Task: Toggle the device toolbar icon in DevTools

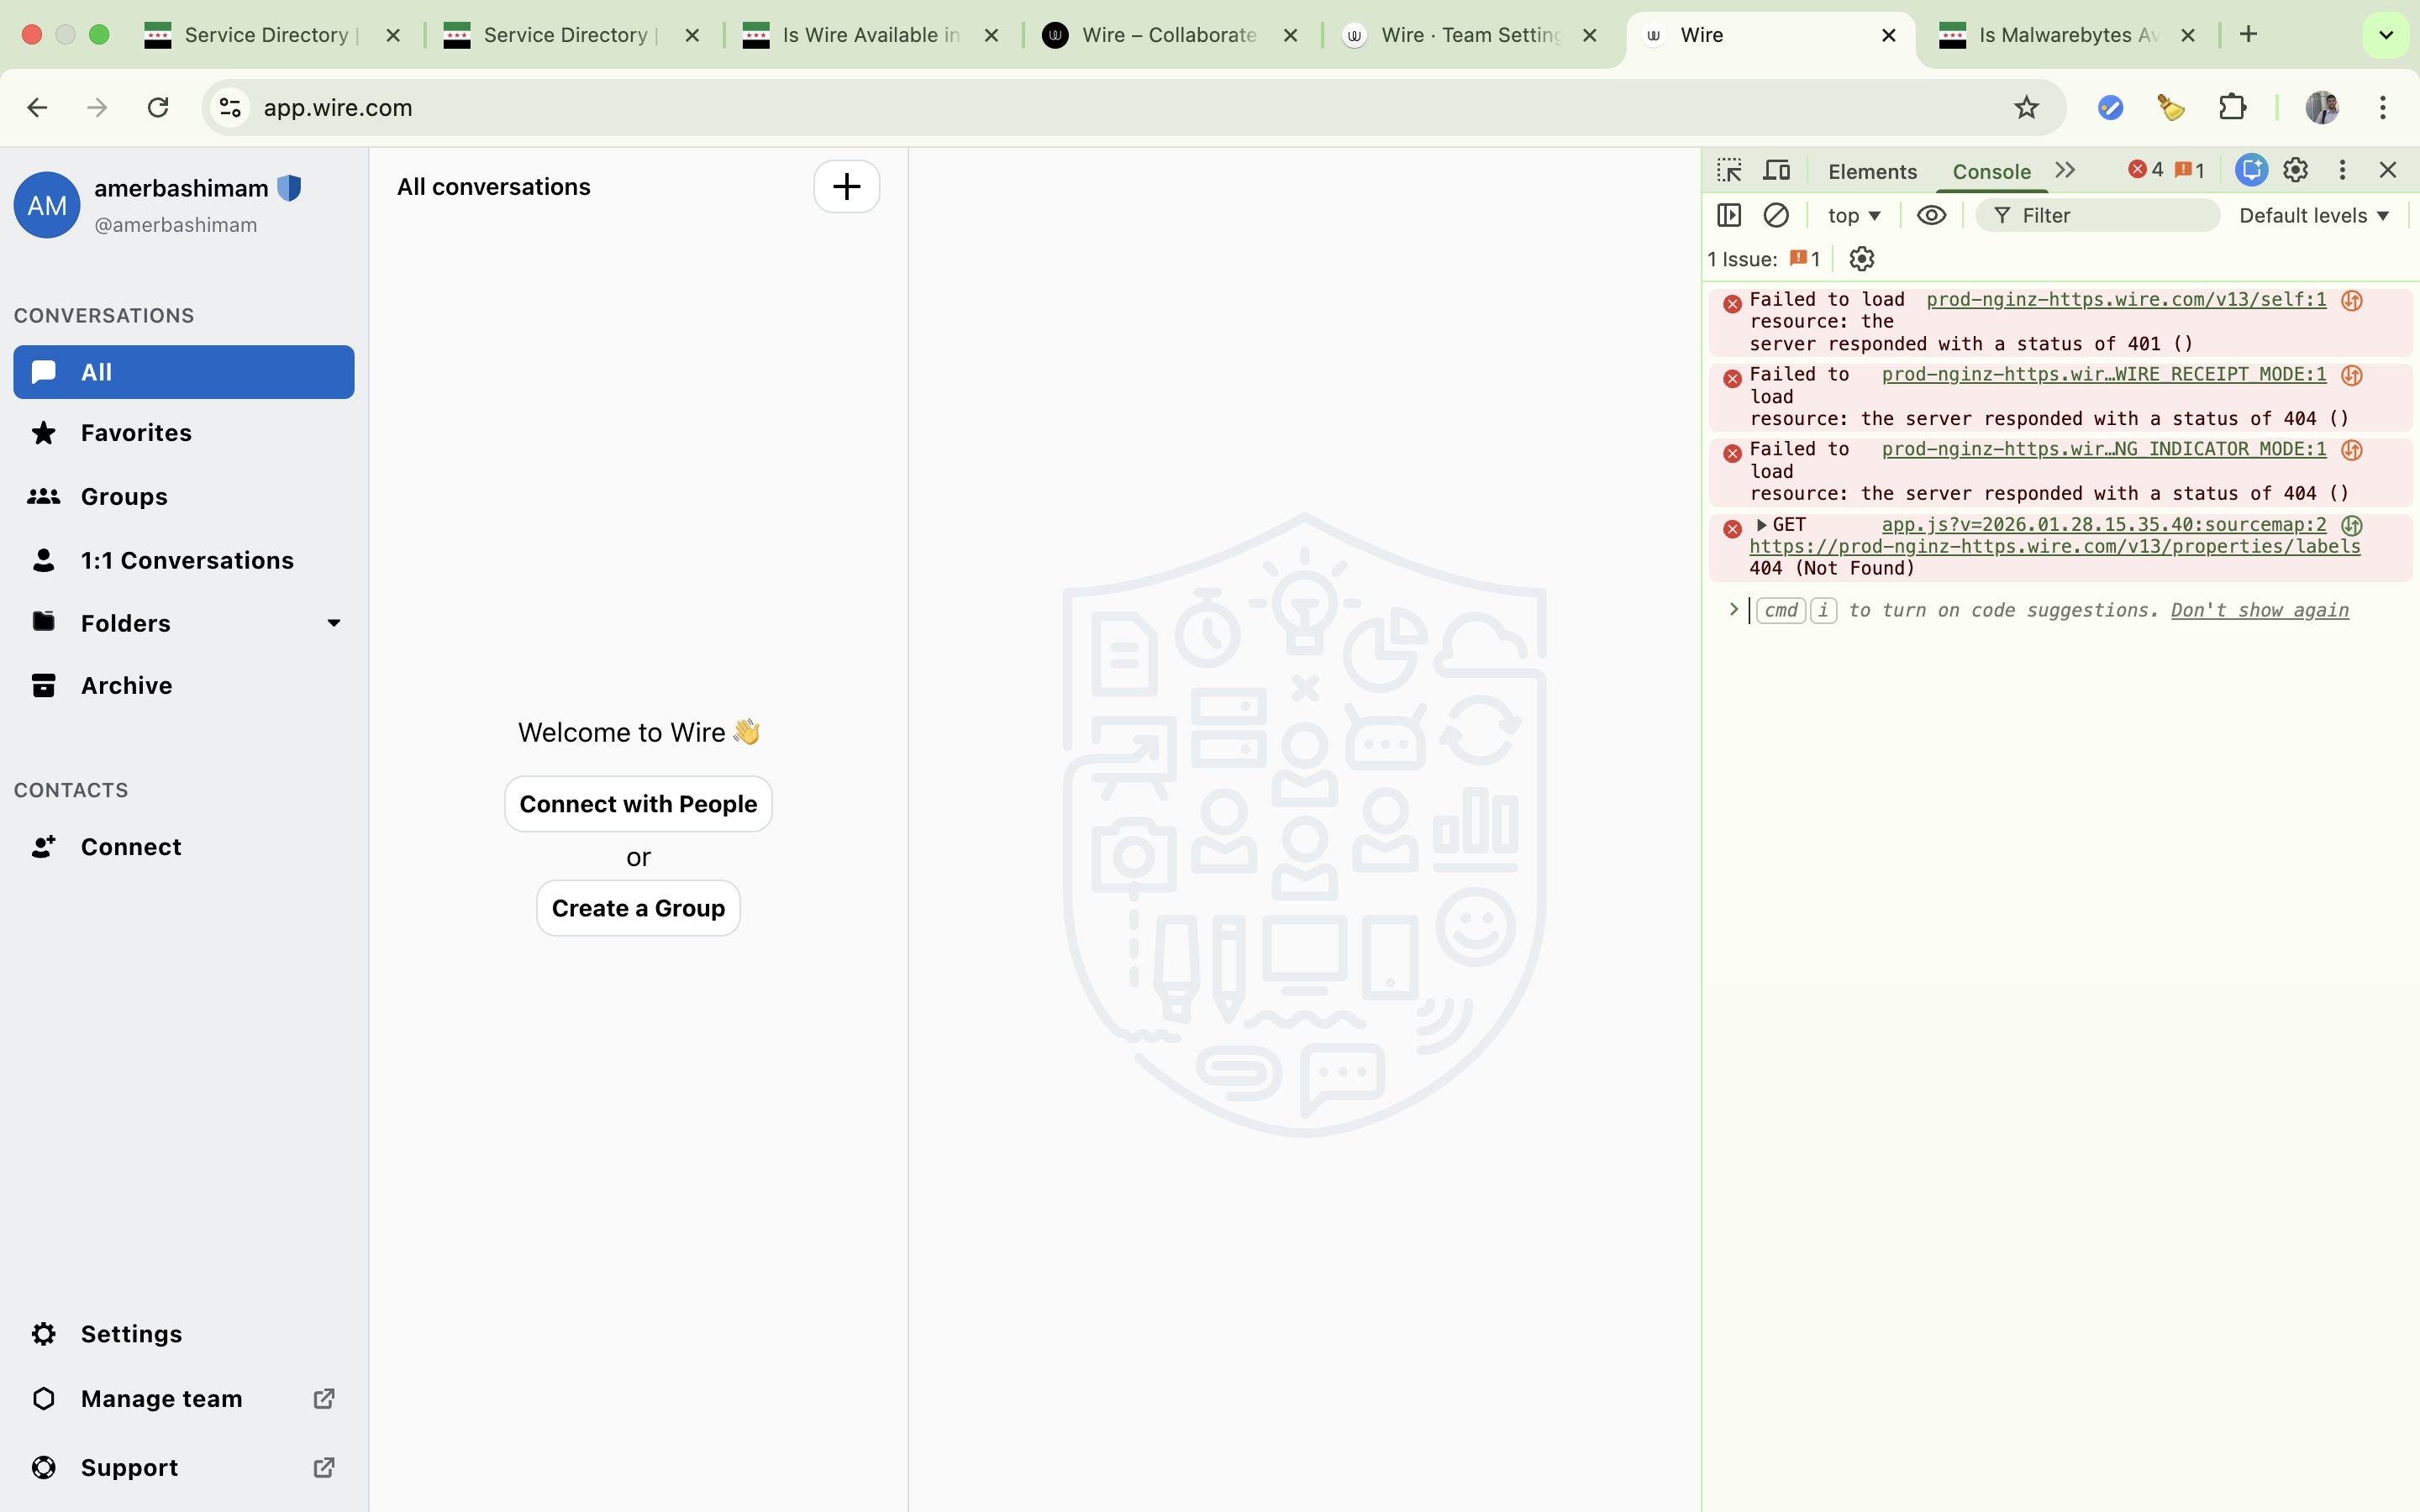Action: (1777, 170)
